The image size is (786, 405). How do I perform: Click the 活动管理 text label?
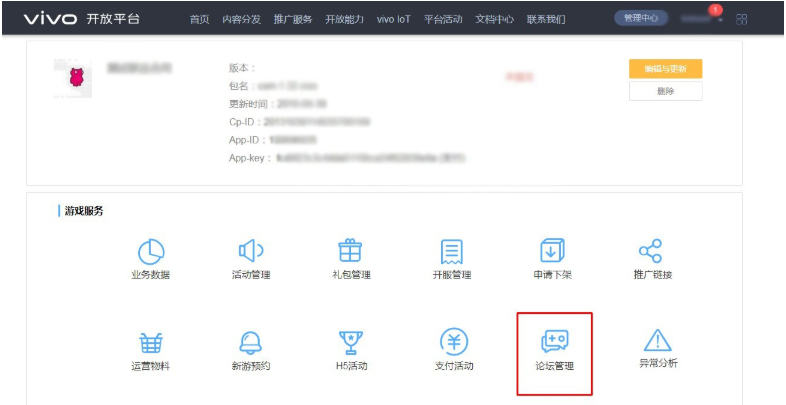[251, 275]
